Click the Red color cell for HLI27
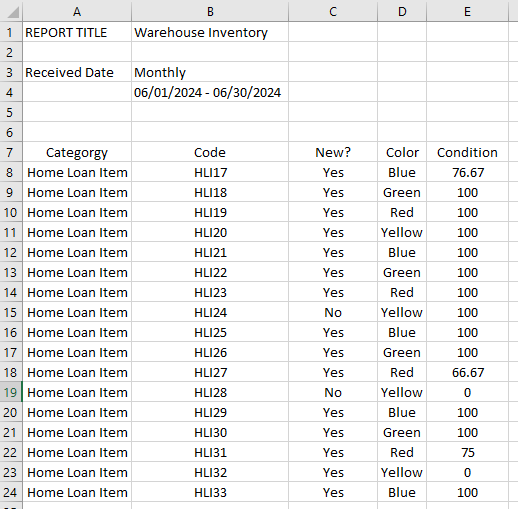The image size is (518, 509). [402, 372]
